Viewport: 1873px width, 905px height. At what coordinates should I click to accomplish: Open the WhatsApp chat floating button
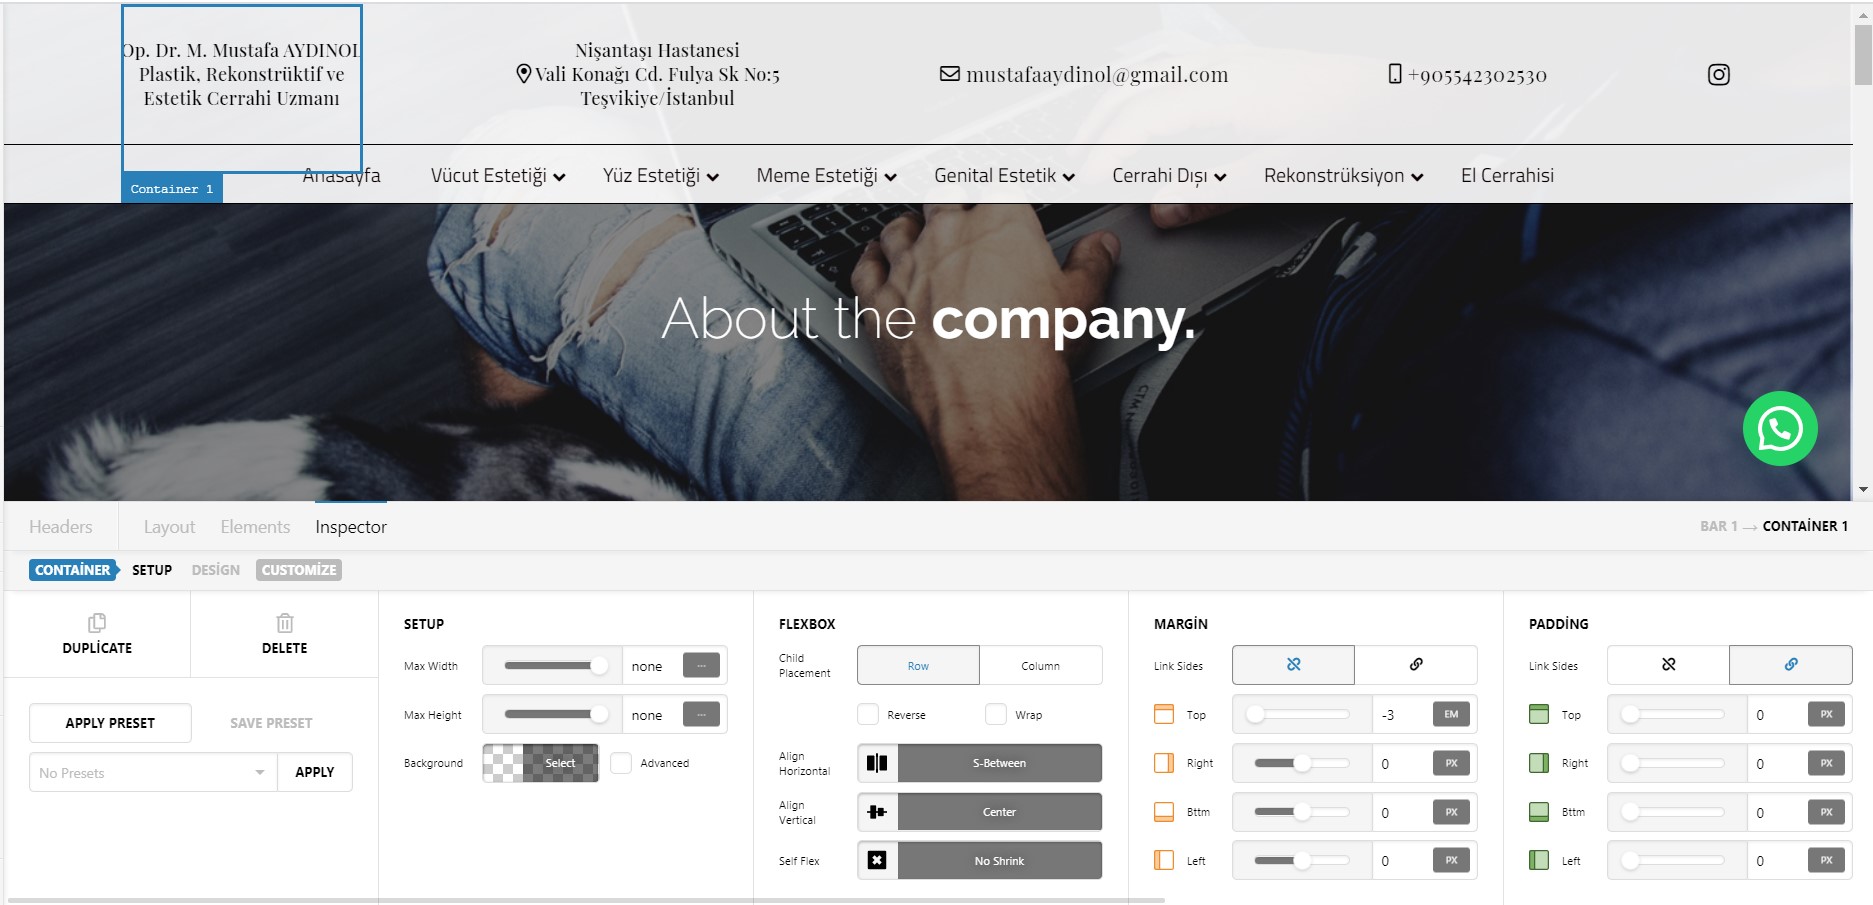[x=1779, y=429]
